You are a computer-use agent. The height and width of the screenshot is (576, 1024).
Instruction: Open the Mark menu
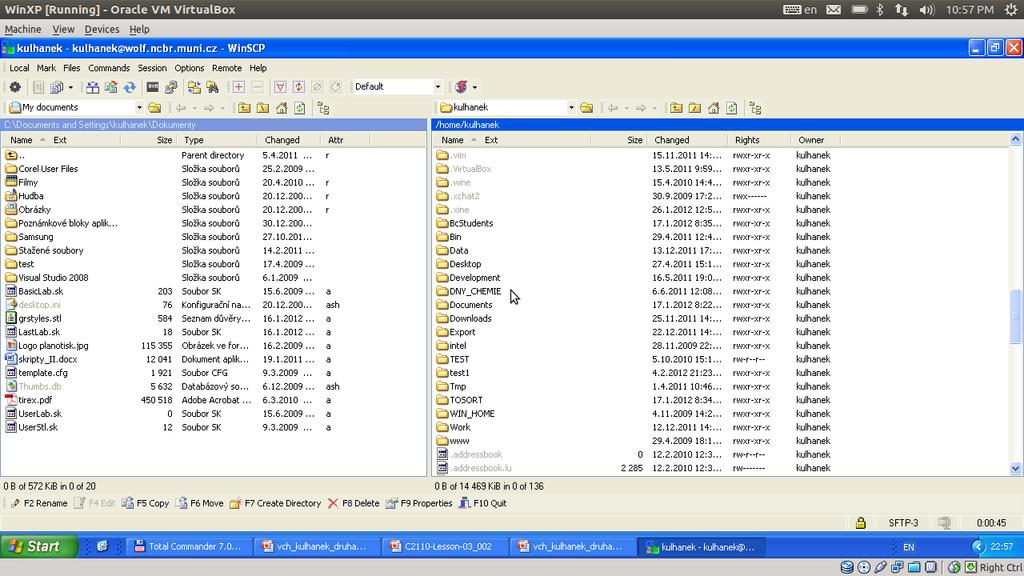coord(46,68)
